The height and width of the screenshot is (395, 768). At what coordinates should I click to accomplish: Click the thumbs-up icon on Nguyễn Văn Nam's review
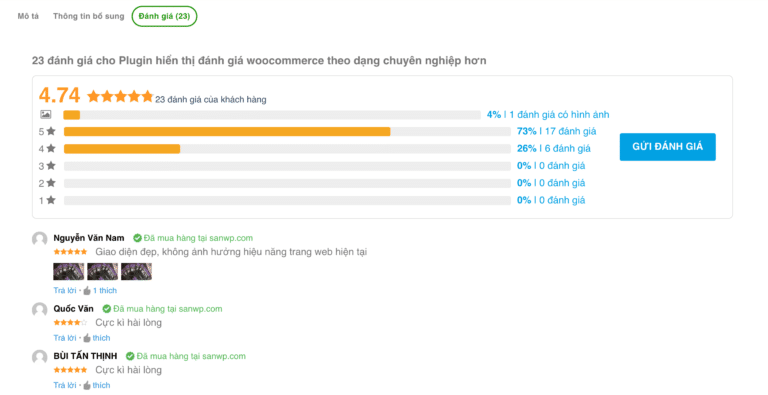pyautogui.click(x=87, y=291)
